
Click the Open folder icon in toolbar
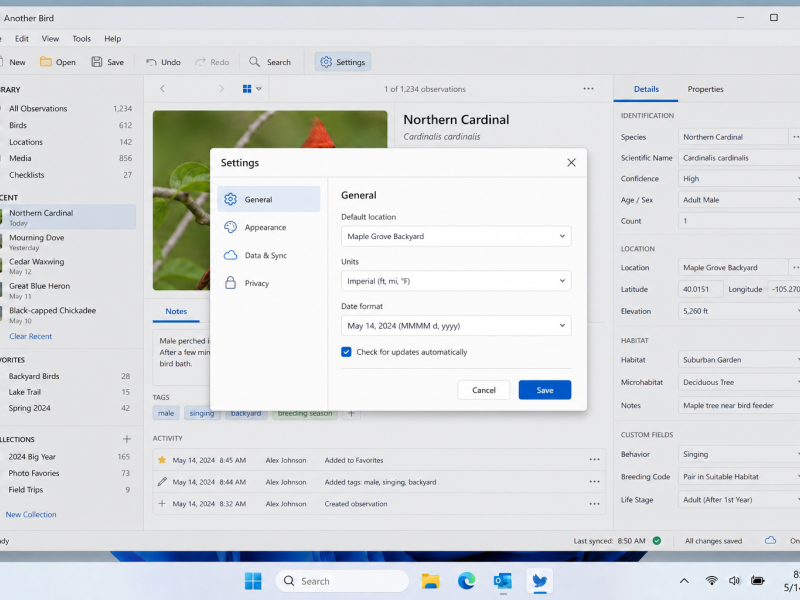click(x=46, y=62)
